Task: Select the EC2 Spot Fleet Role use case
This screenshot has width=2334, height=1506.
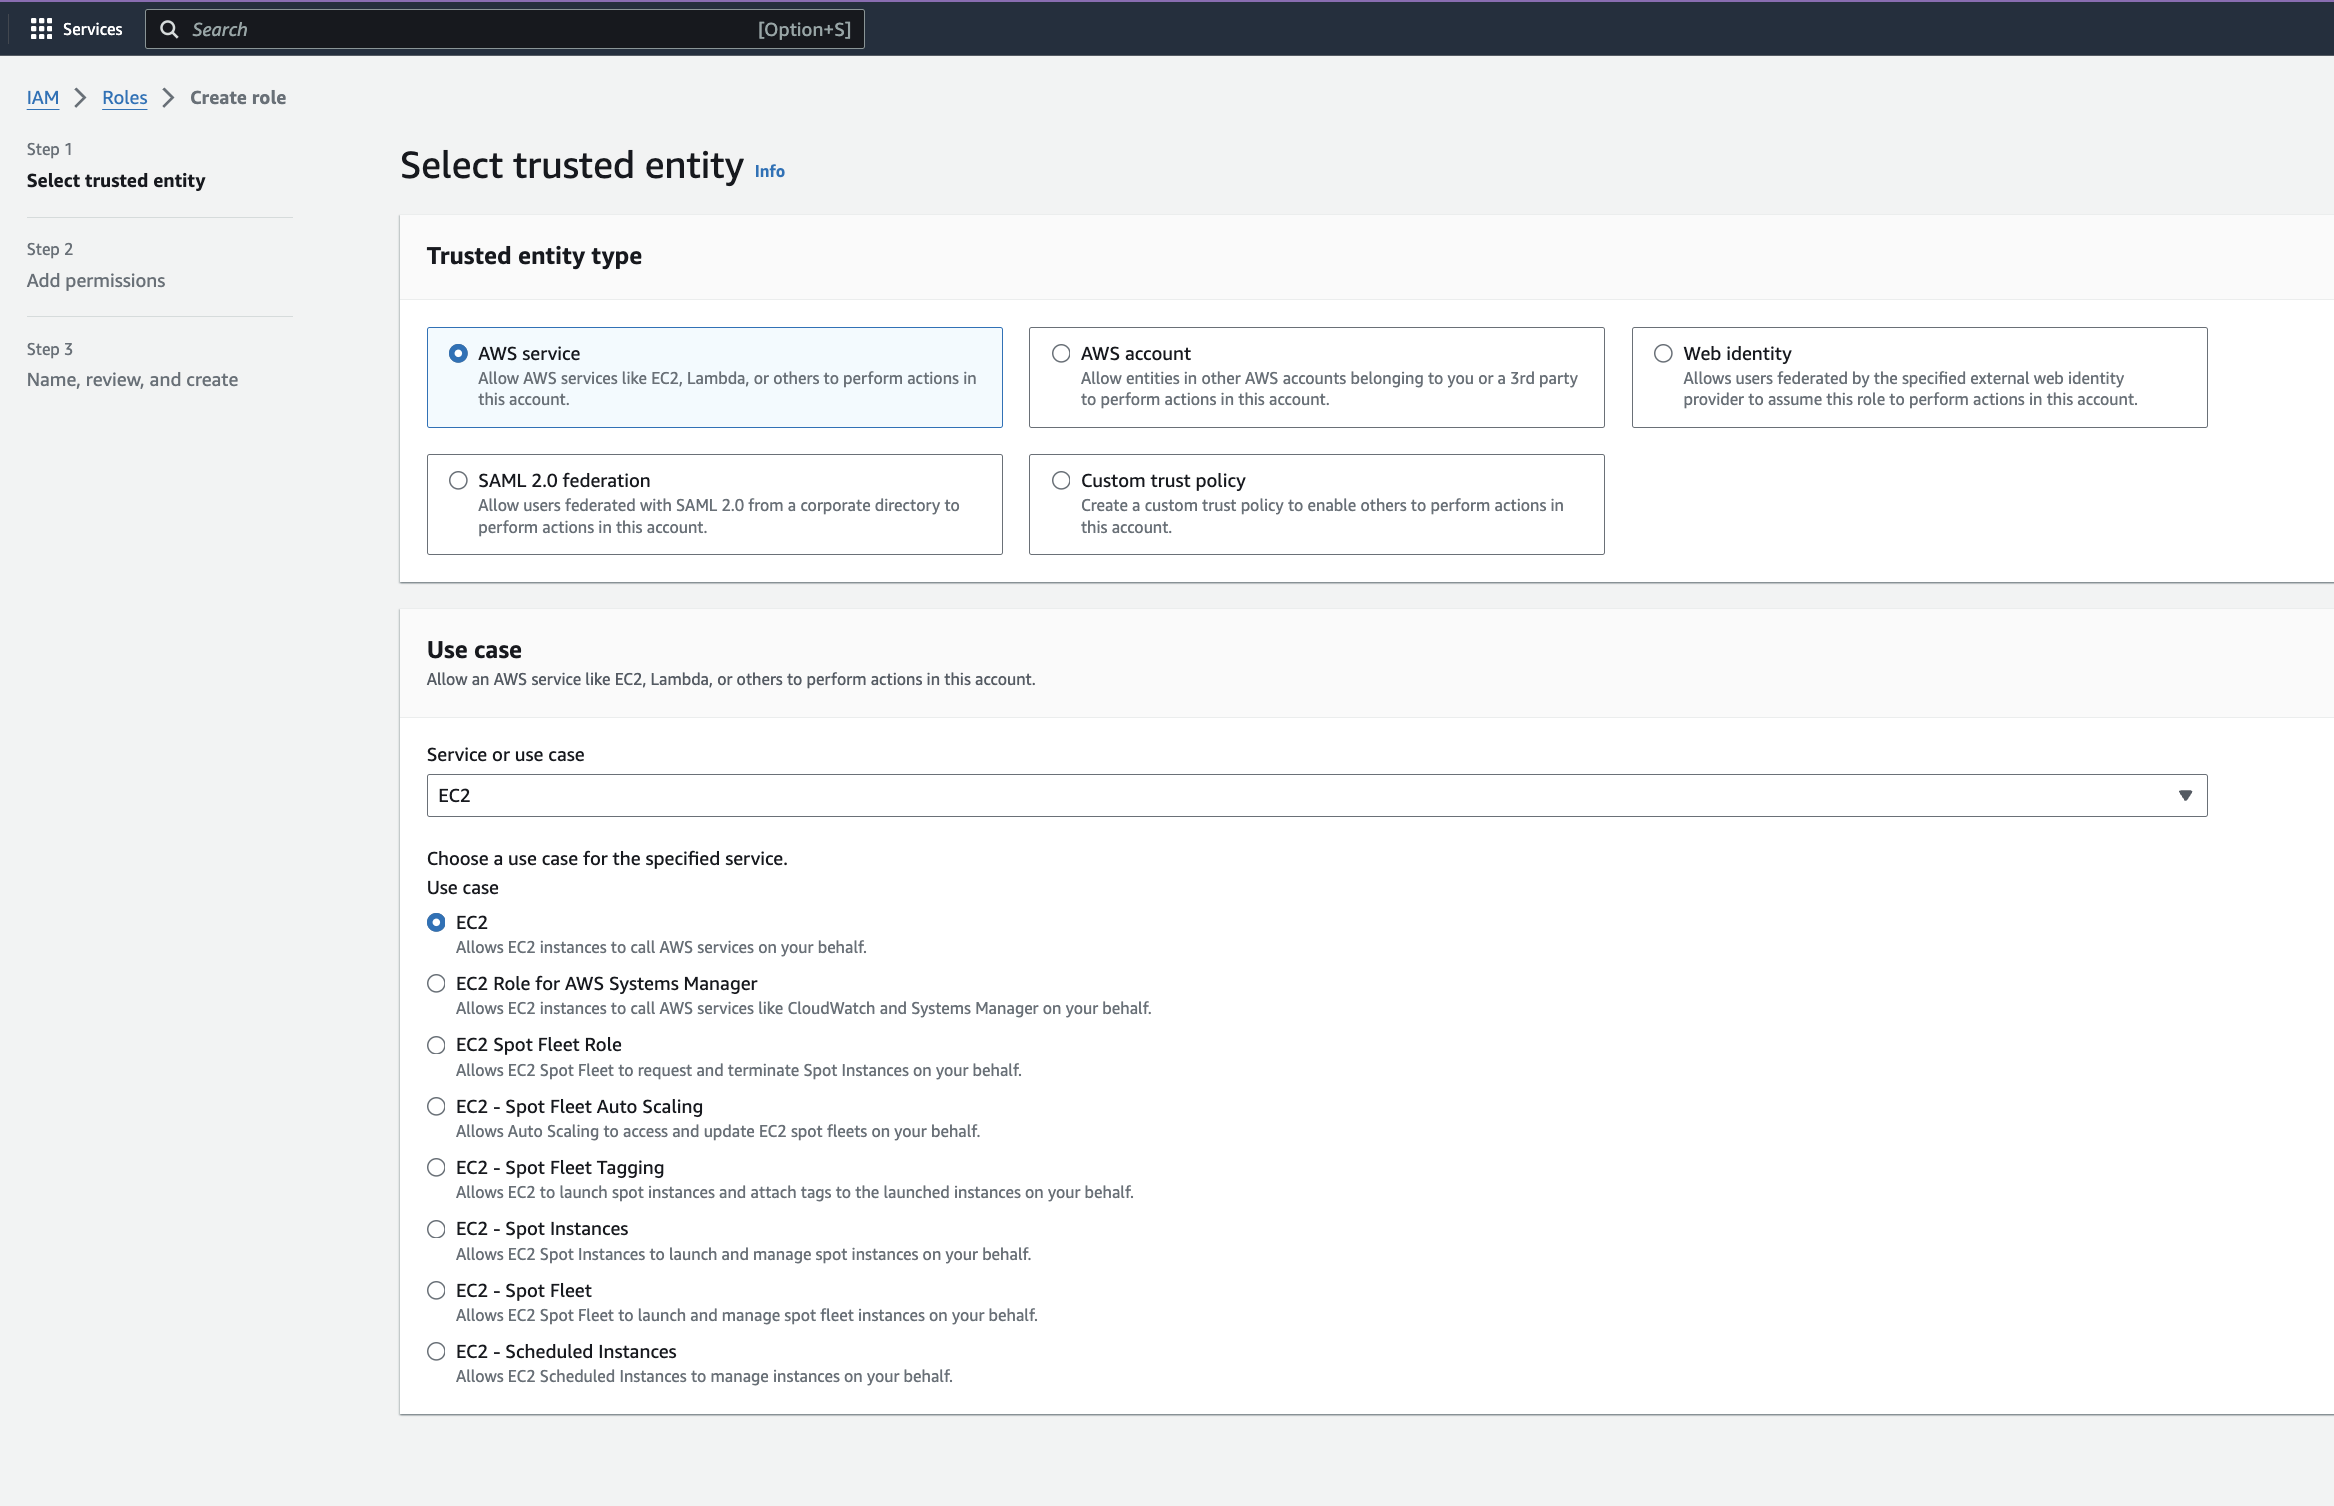Action: click(436, 1045)
